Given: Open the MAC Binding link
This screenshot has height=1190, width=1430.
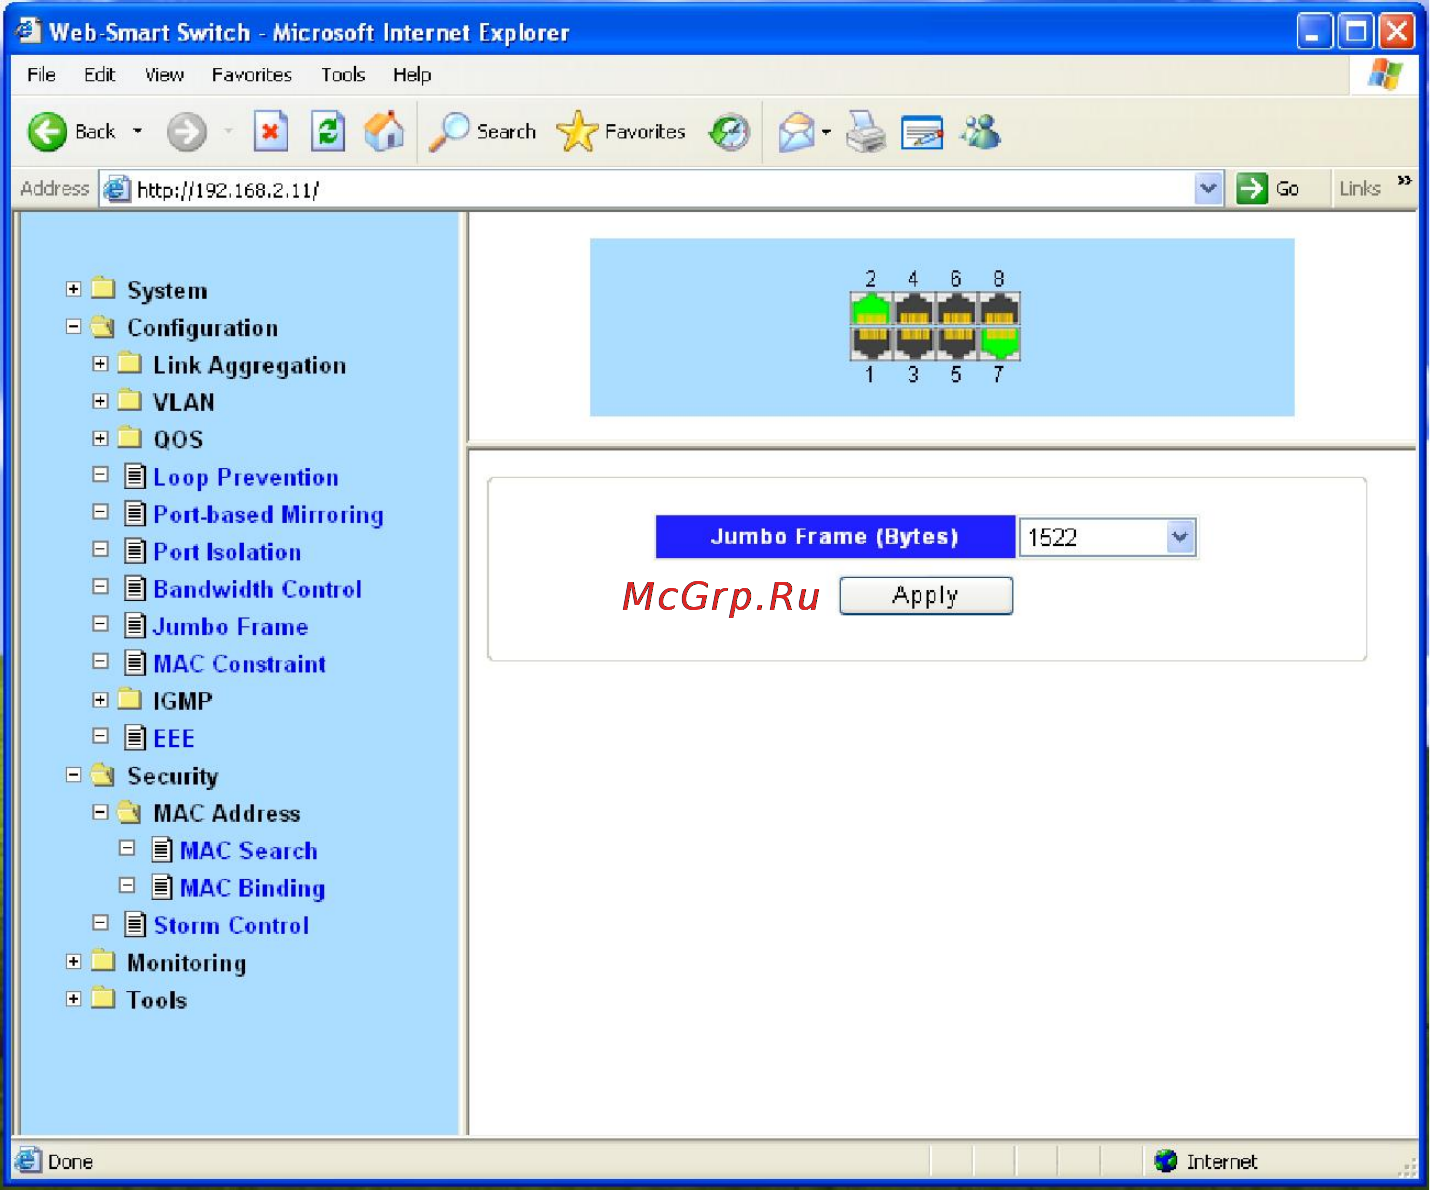Looking at the screenshot, I should click(x=252, y=887).
